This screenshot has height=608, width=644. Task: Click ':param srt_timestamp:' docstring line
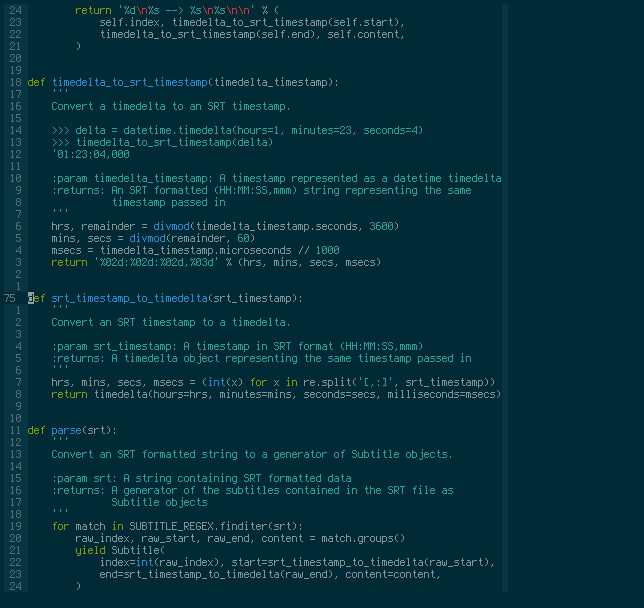(x=237, y=346)
